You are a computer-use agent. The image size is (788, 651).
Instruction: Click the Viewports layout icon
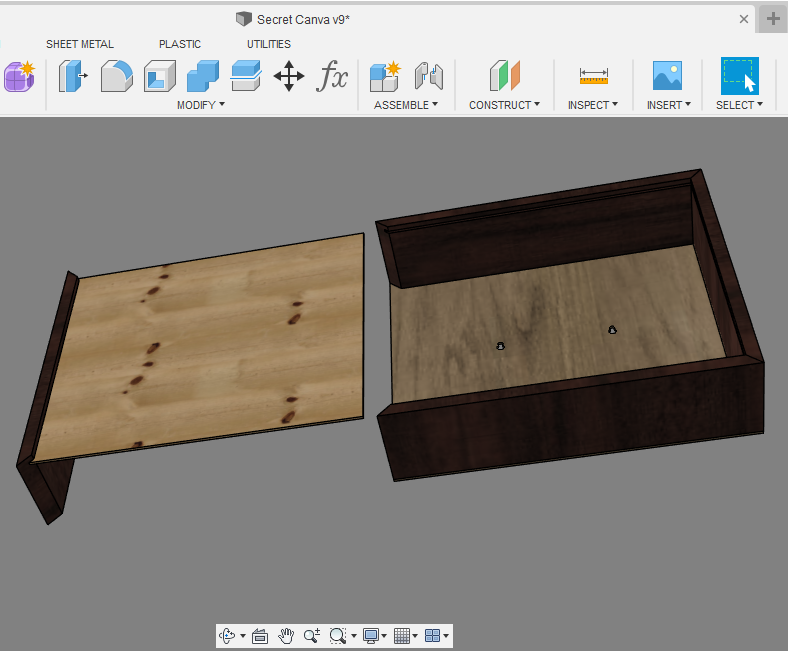(432, 636)
